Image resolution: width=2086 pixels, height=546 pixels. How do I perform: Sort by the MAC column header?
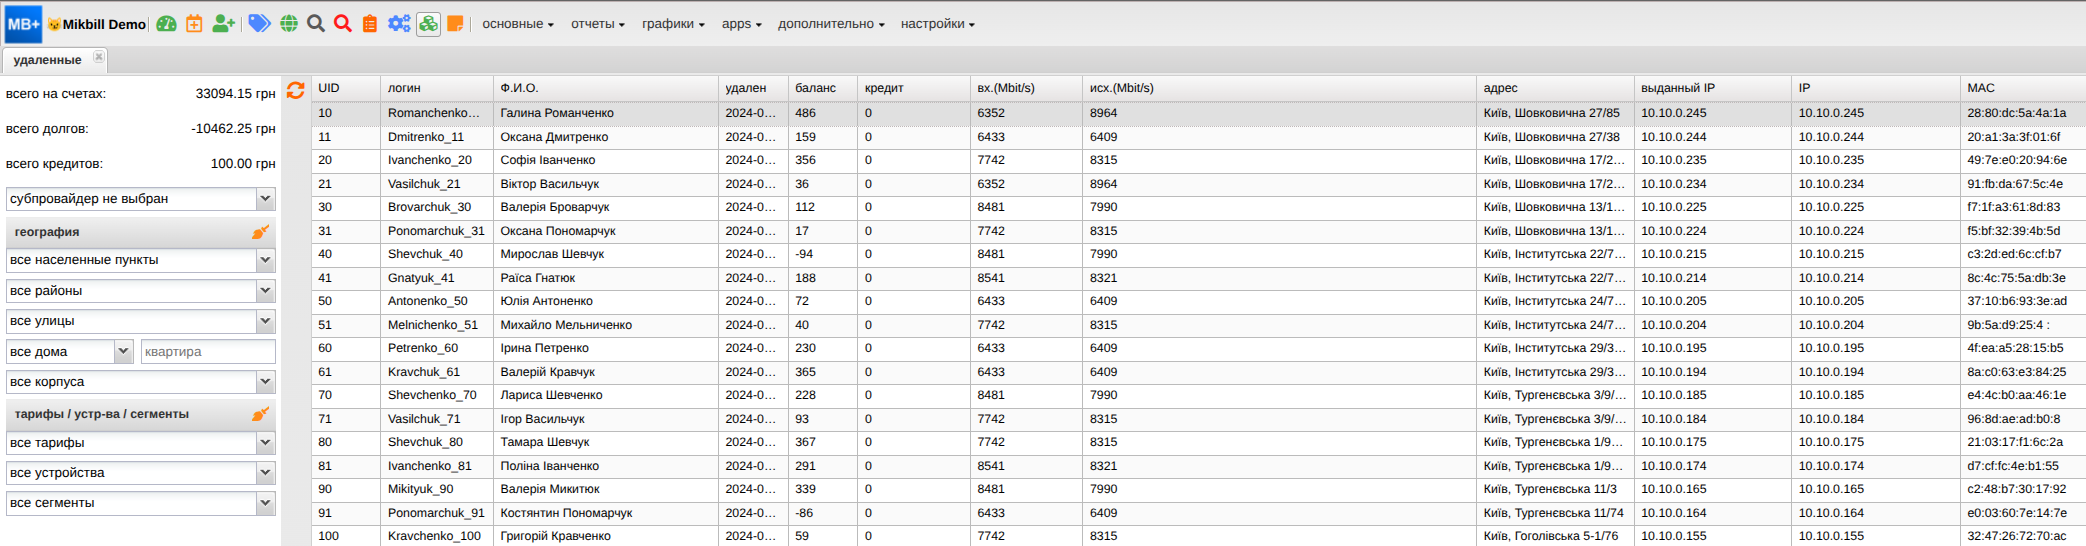click(x=2022, y=88)
